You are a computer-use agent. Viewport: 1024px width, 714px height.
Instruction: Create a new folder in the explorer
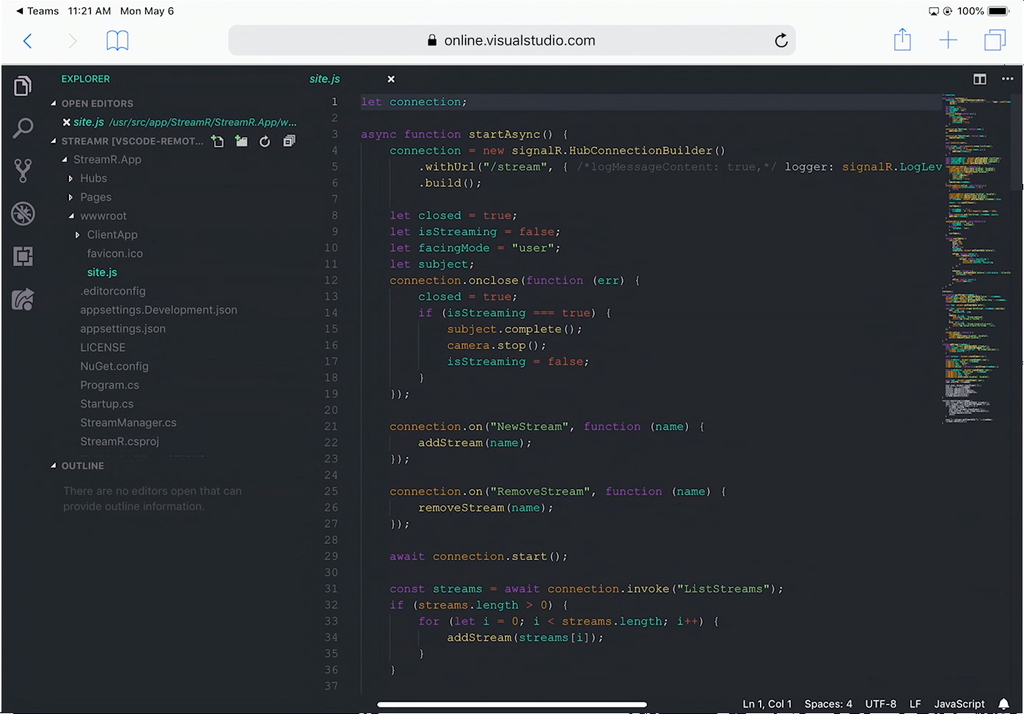[241, 141]
